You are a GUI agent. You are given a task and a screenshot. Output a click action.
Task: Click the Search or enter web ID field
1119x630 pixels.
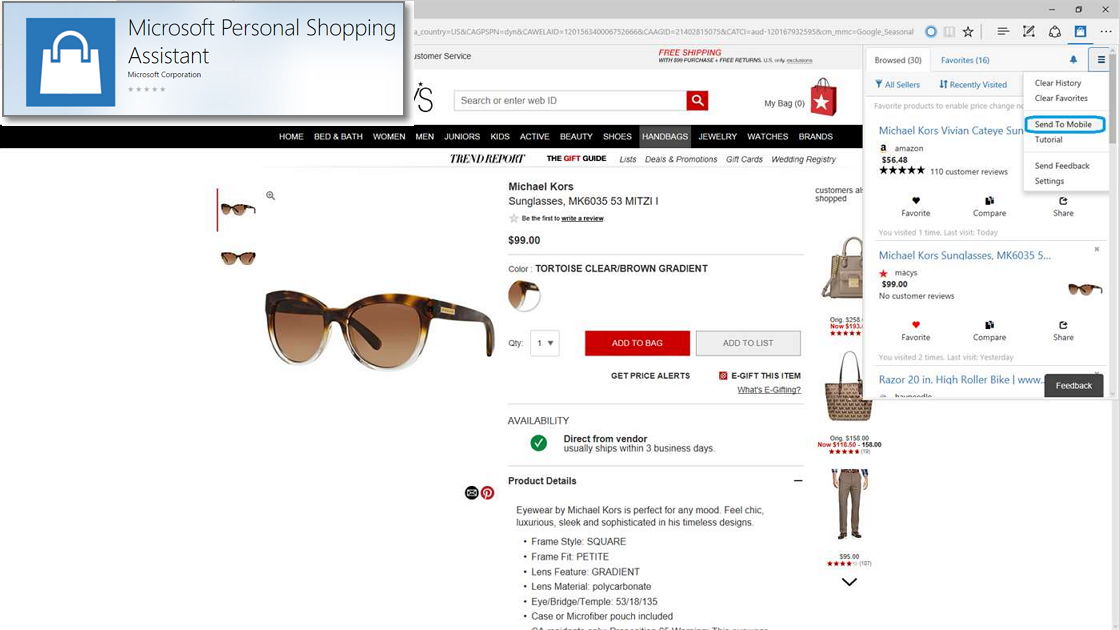click(570, 101)
